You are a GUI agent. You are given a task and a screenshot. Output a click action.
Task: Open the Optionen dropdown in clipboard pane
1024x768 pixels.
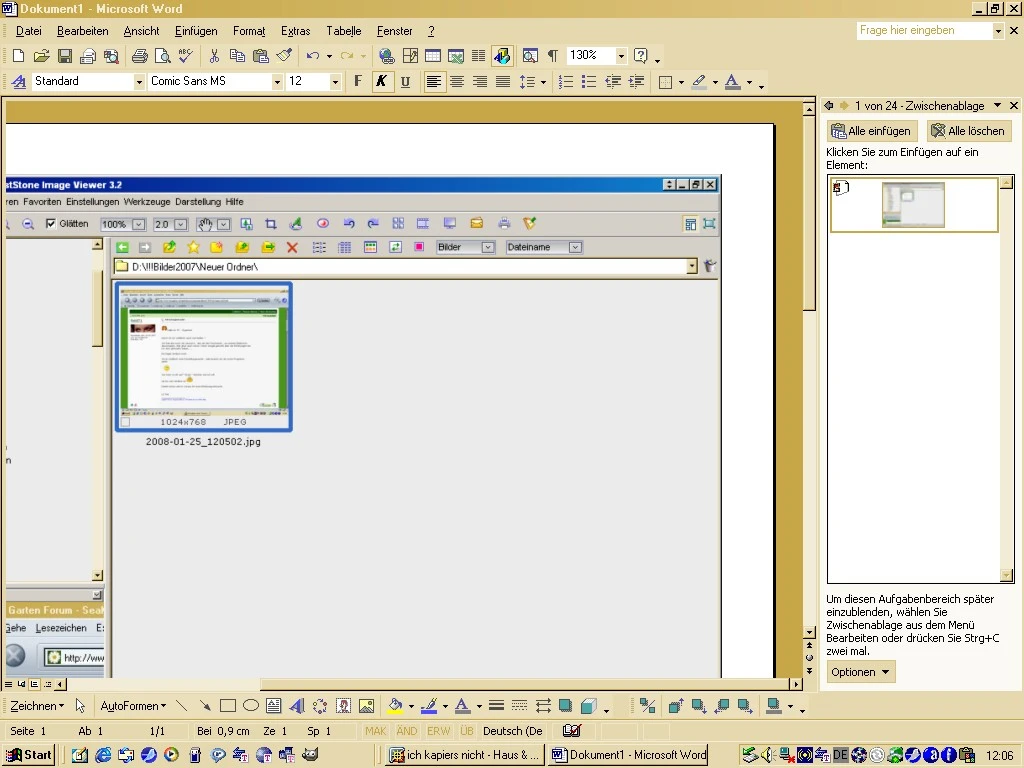[860, 672]
